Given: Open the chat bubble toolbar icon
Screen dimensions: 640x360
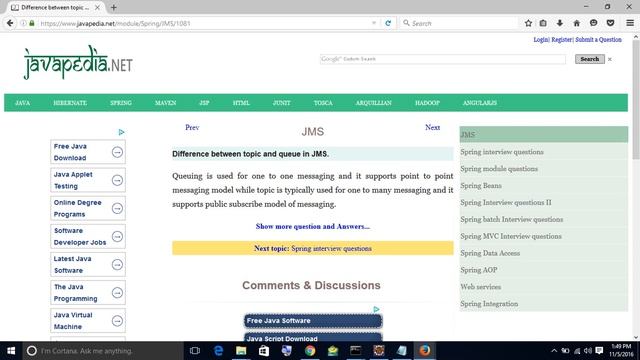Looking at the screenshot, I should click(593, 23).
